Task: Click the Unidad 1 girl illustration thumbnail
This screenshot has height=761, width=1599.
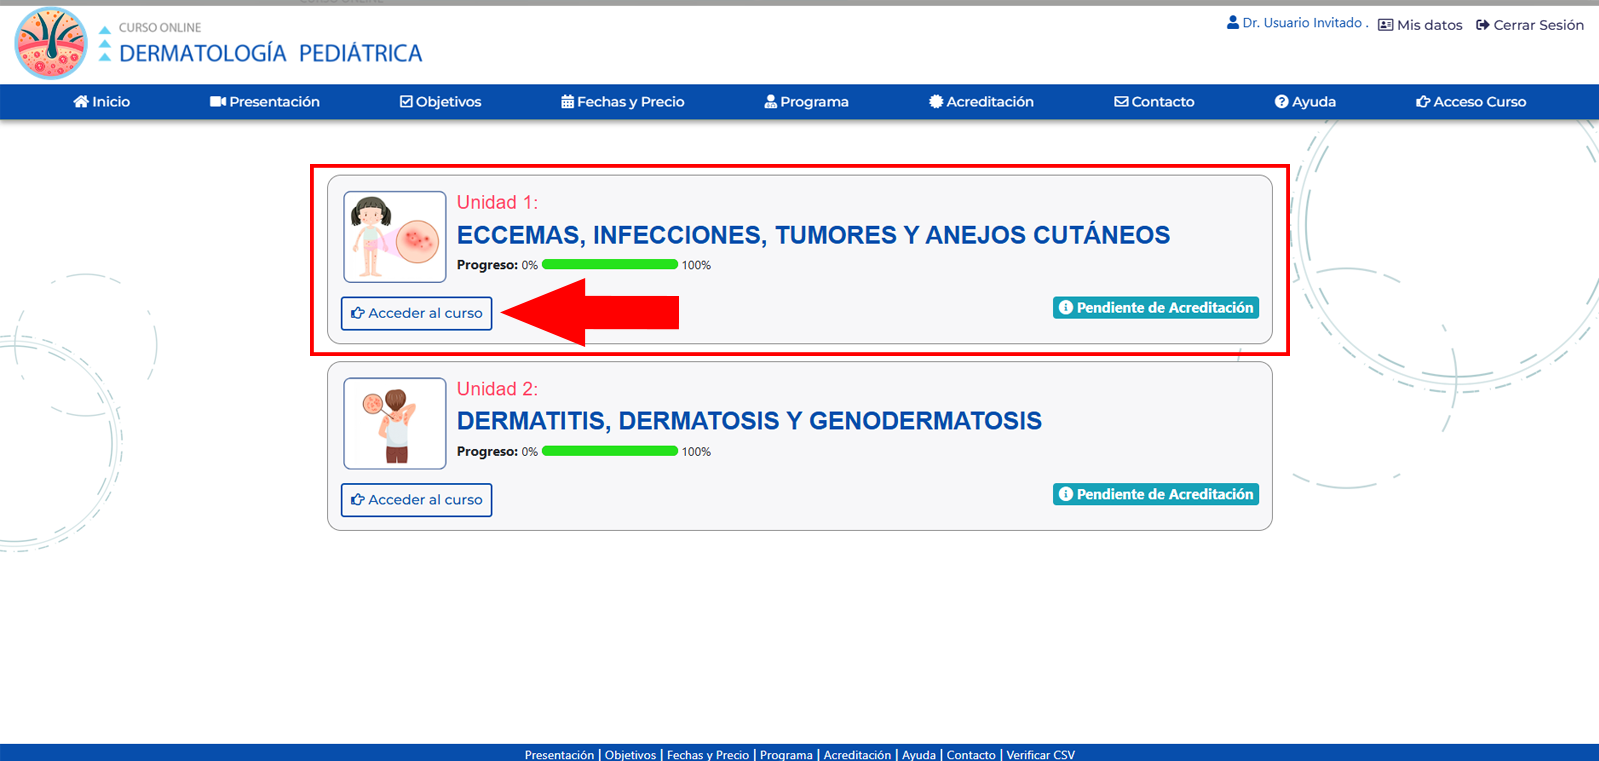Action: pyautogui.click(x=395, y=237)
